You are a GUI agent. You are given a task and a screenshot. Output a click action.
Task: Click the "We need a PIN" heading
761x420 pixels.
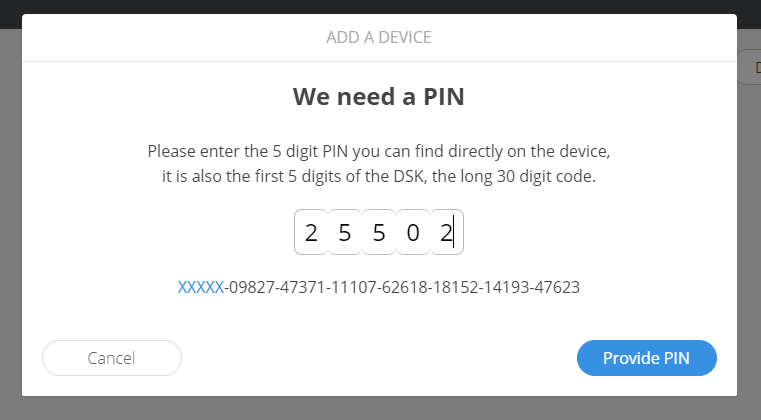[x=379, y=97]
